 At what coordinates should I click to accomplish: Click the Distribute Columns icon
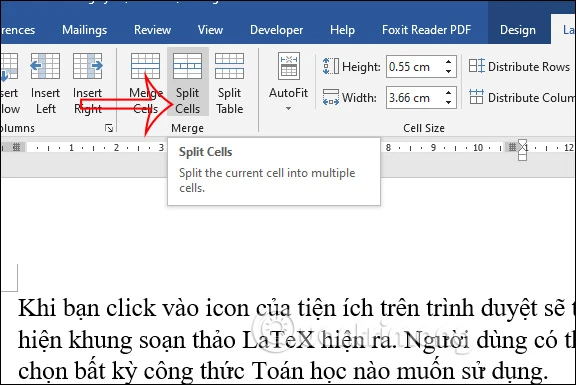(476, 97)
